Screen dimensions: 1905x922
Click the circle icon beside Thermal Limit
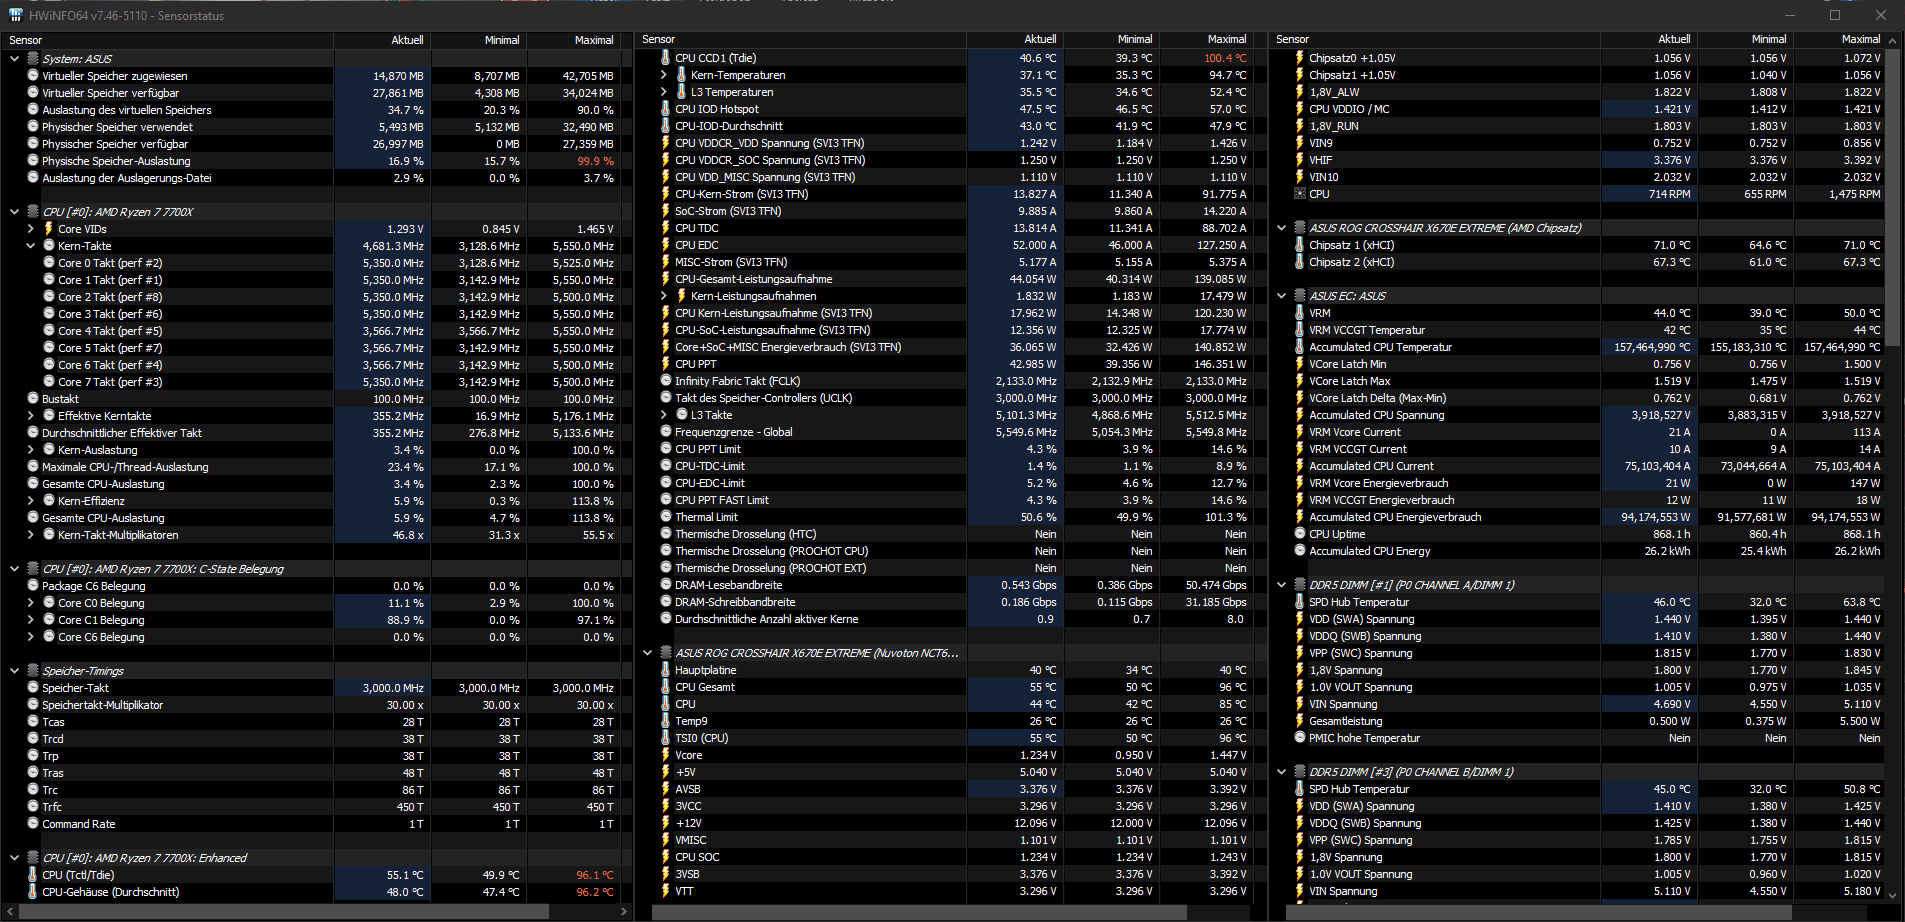[x=665, y=517]
